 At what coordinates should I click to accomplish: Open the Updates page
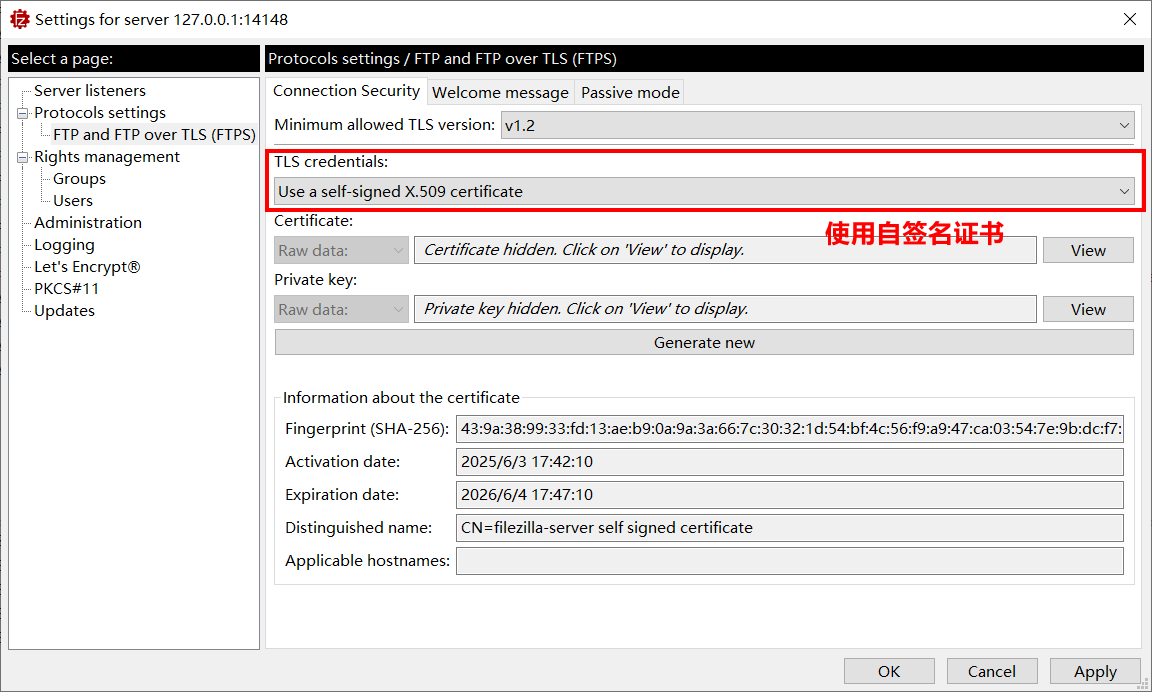[65, 311]
